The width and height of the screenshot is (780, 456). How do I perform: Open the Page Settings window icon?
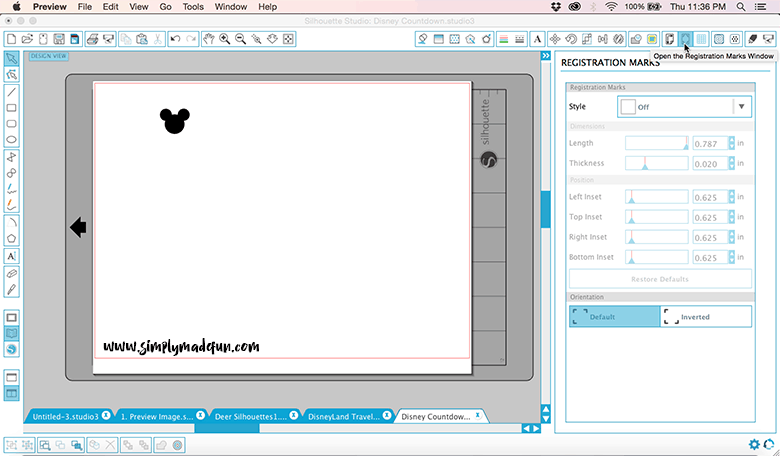pyautogui.click(x=670, y=39)
